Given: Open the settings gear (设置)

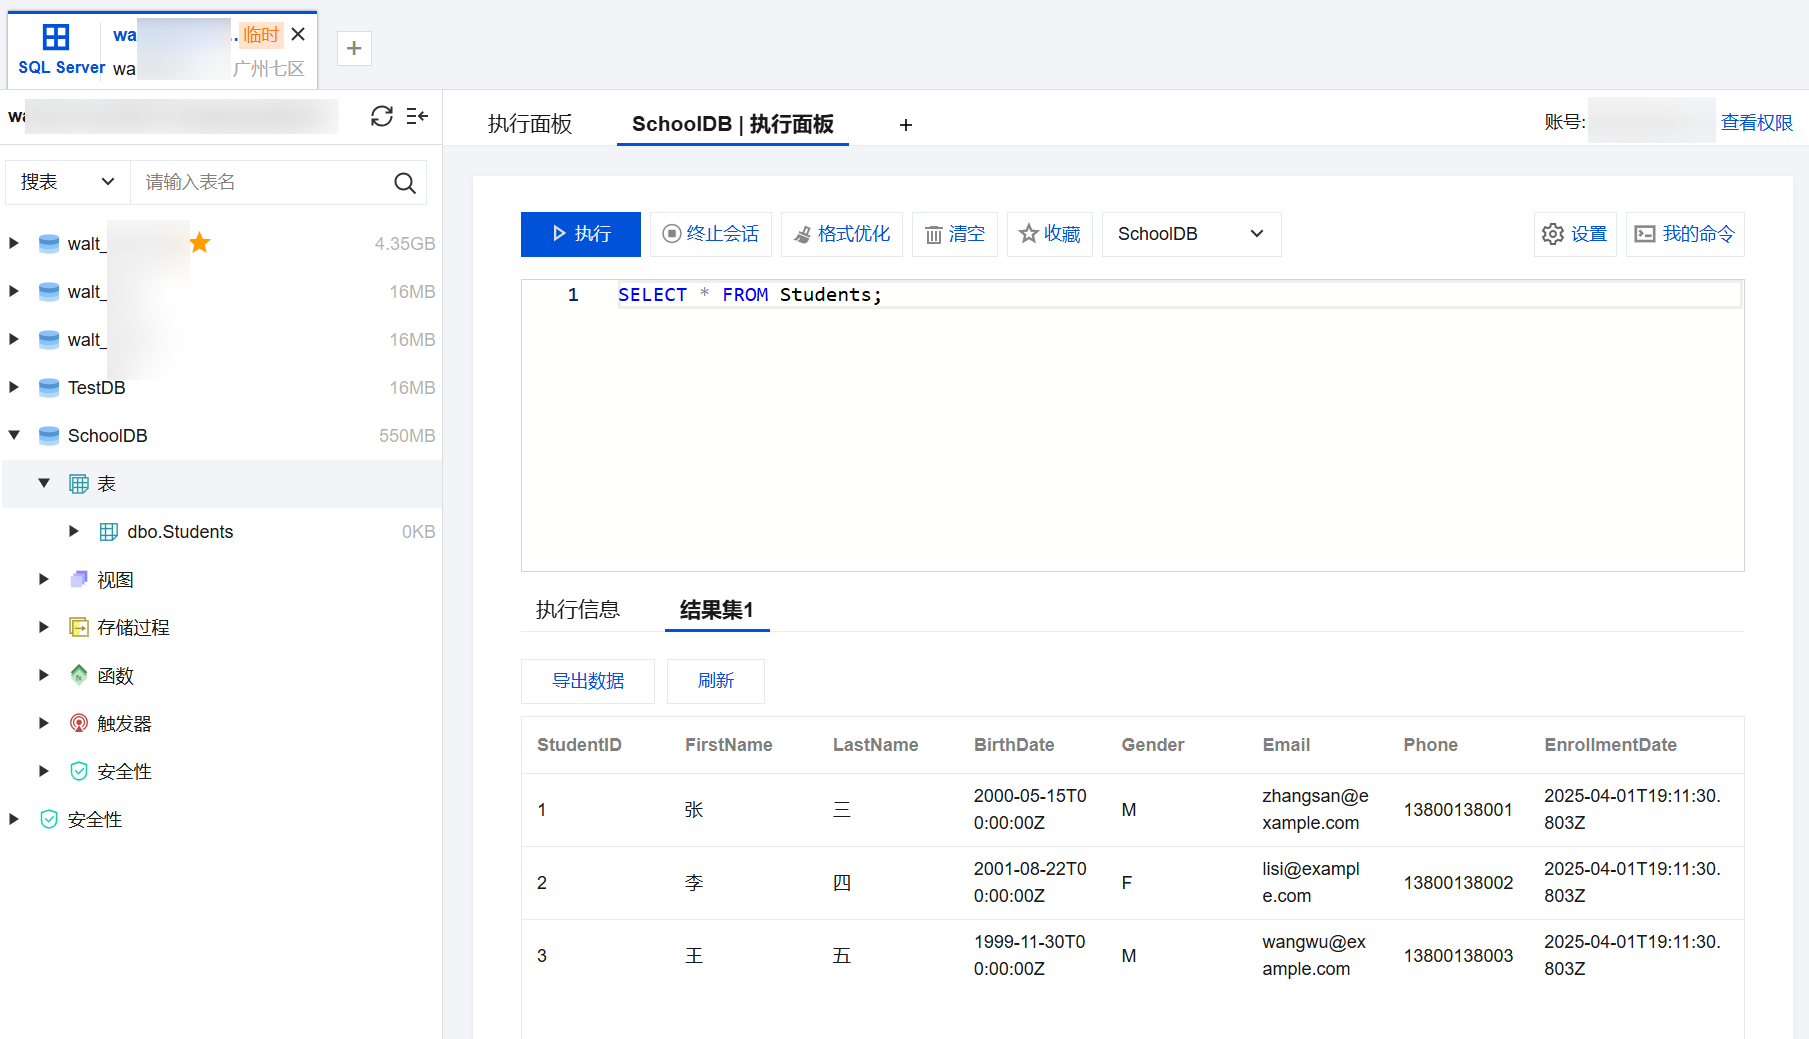Looking at the screenshot, I should [x=1574, y=234].
